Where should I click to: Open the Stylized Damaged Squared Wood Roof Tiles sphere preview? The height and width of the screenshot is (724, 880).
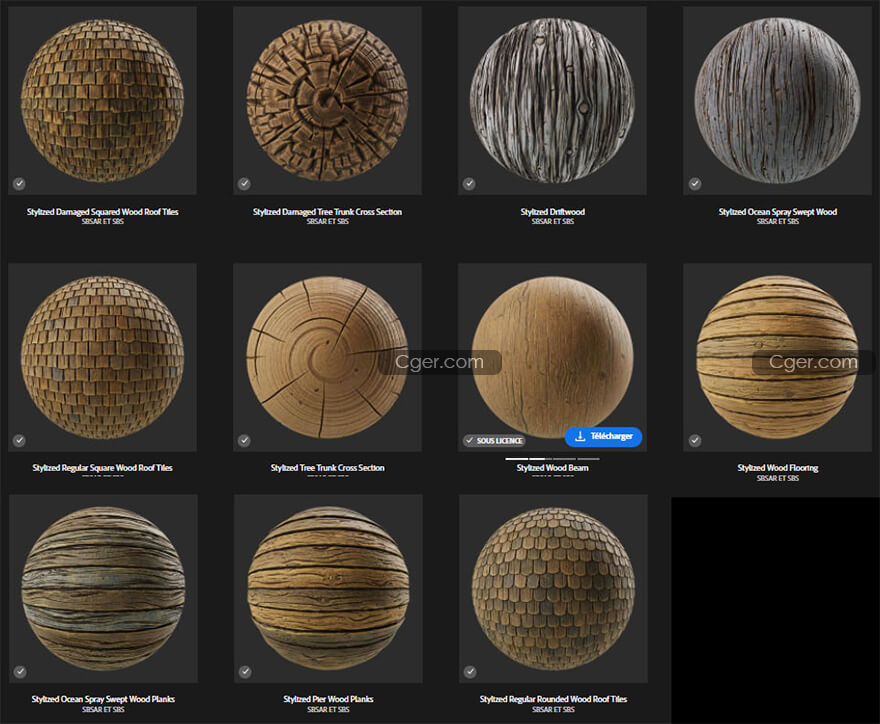pos(102,100)
